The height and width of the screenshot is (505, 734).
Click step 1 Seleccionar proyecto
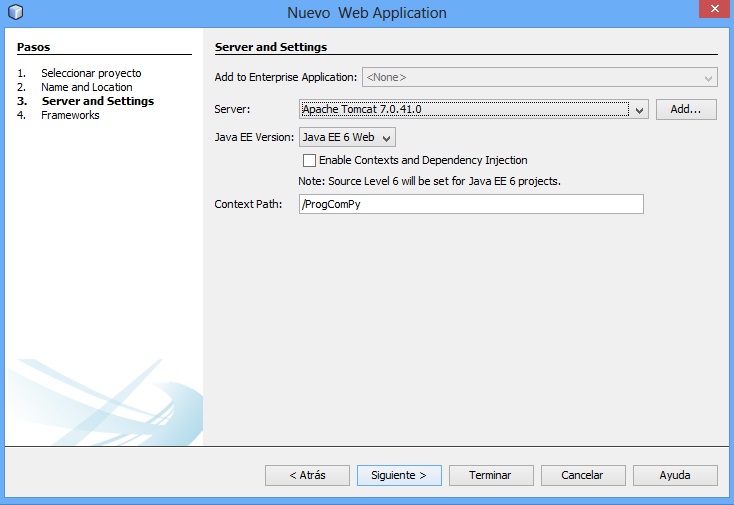point(91,73)
